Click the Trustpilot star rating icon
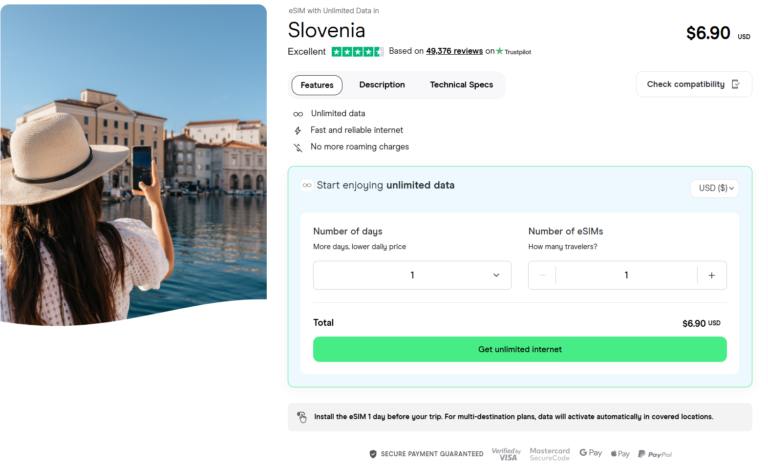 (356, 51)
